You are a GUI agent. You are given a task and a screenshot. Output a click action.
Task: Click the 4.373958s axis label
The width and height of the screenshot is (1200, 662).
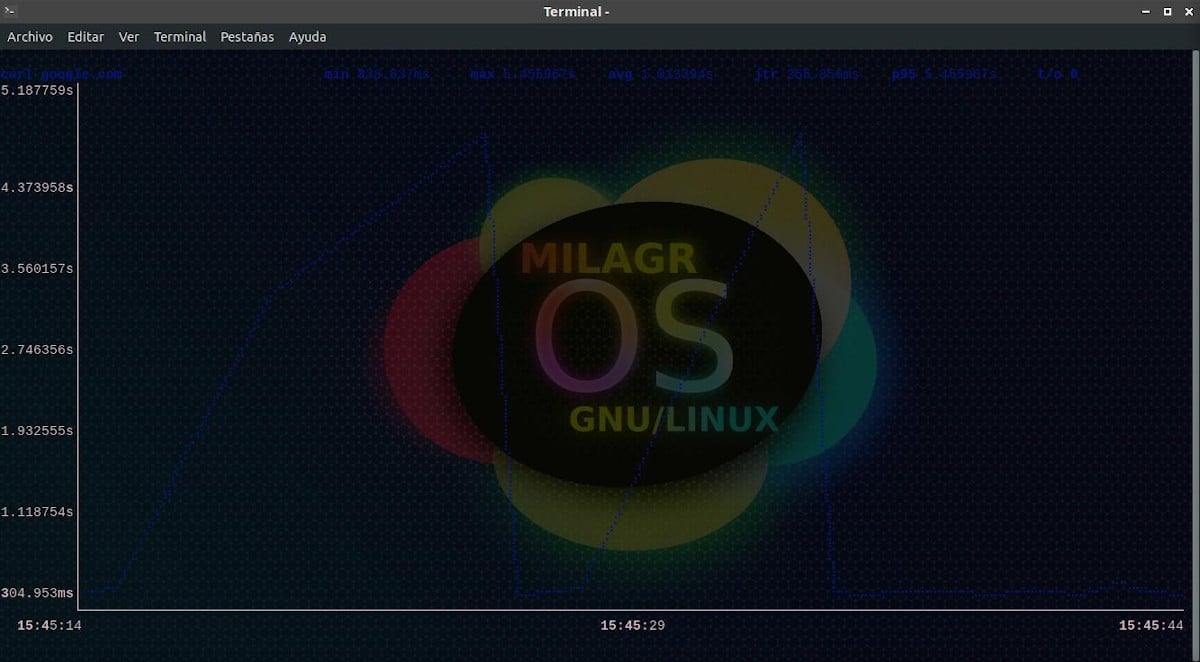38,187
